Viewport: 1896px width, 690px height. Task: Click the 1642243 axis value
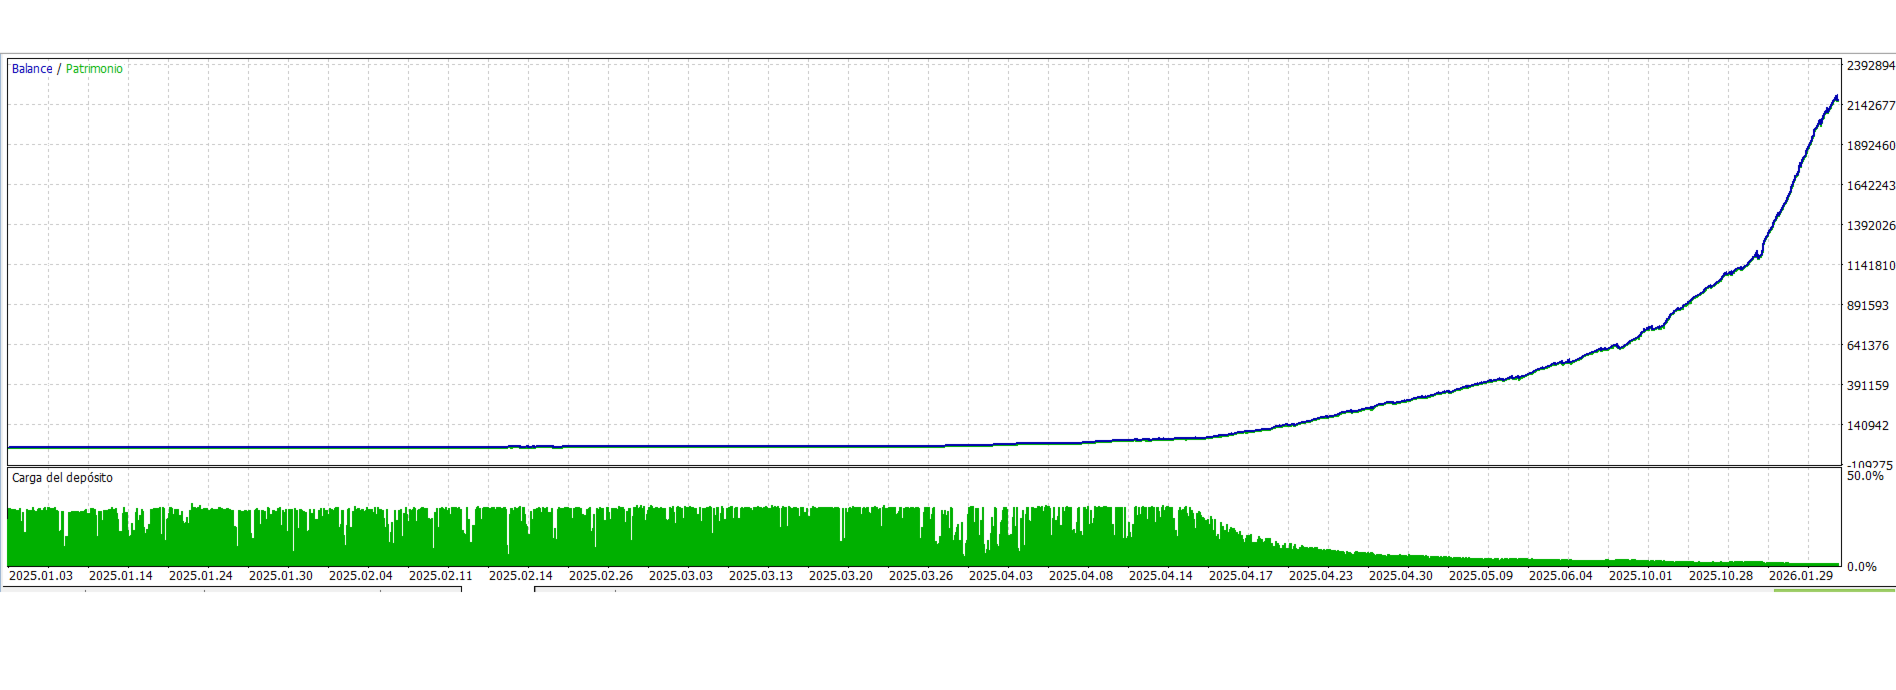coord(1870,186)
